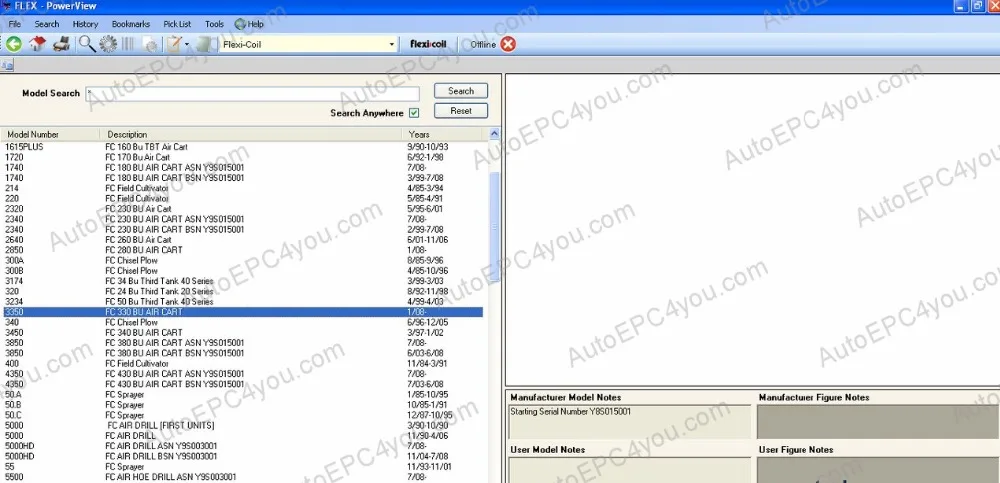1000x483 pixels.
Task: Click the Reset button
Action: pyautogui.click(x=461, y=110)
